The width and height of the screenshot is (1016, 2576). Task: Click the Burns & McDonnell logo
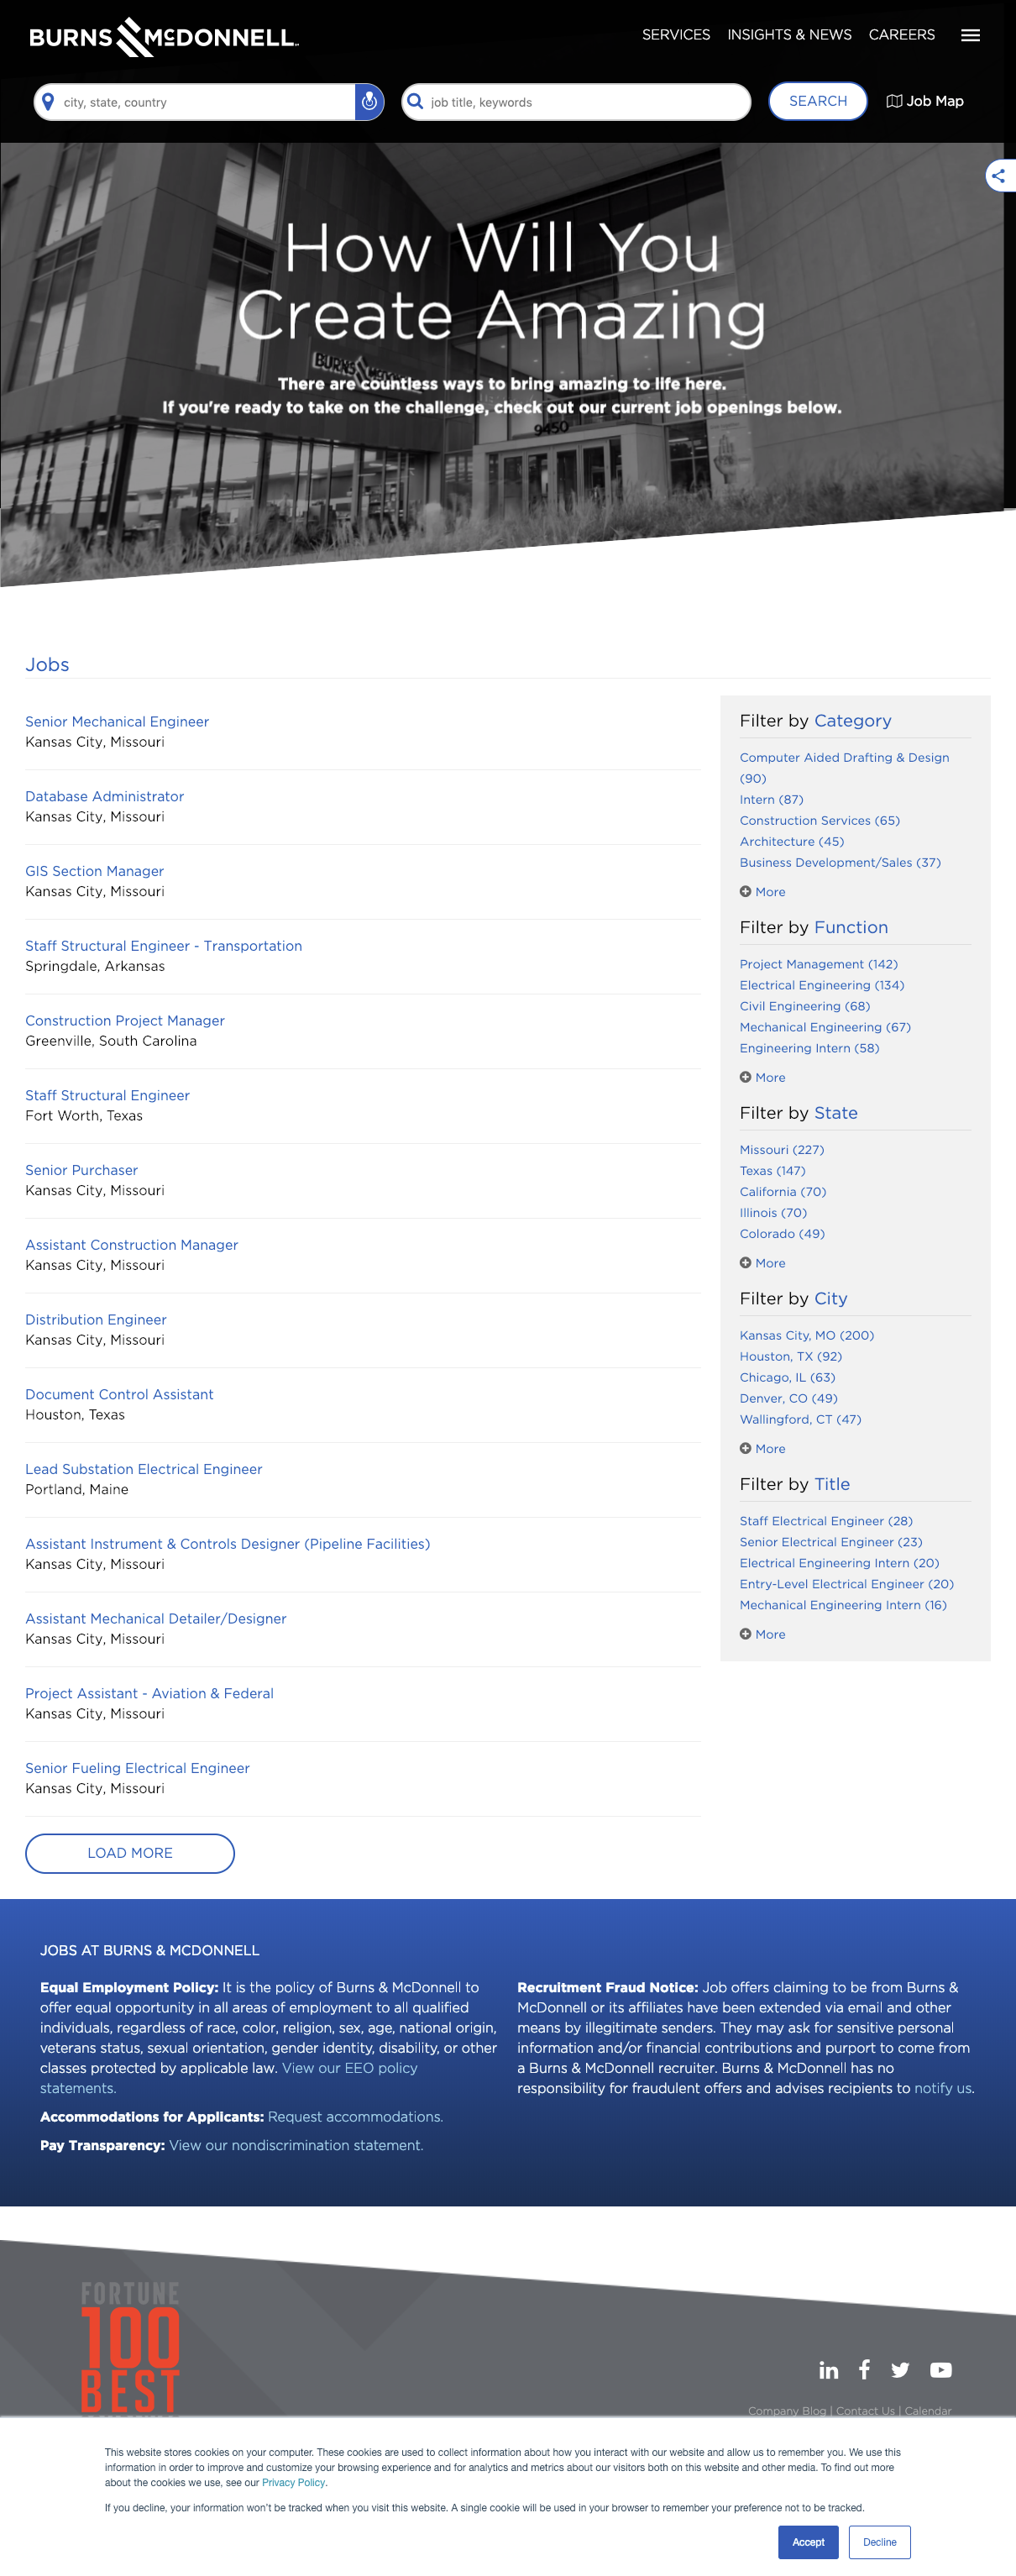point(164,37)
